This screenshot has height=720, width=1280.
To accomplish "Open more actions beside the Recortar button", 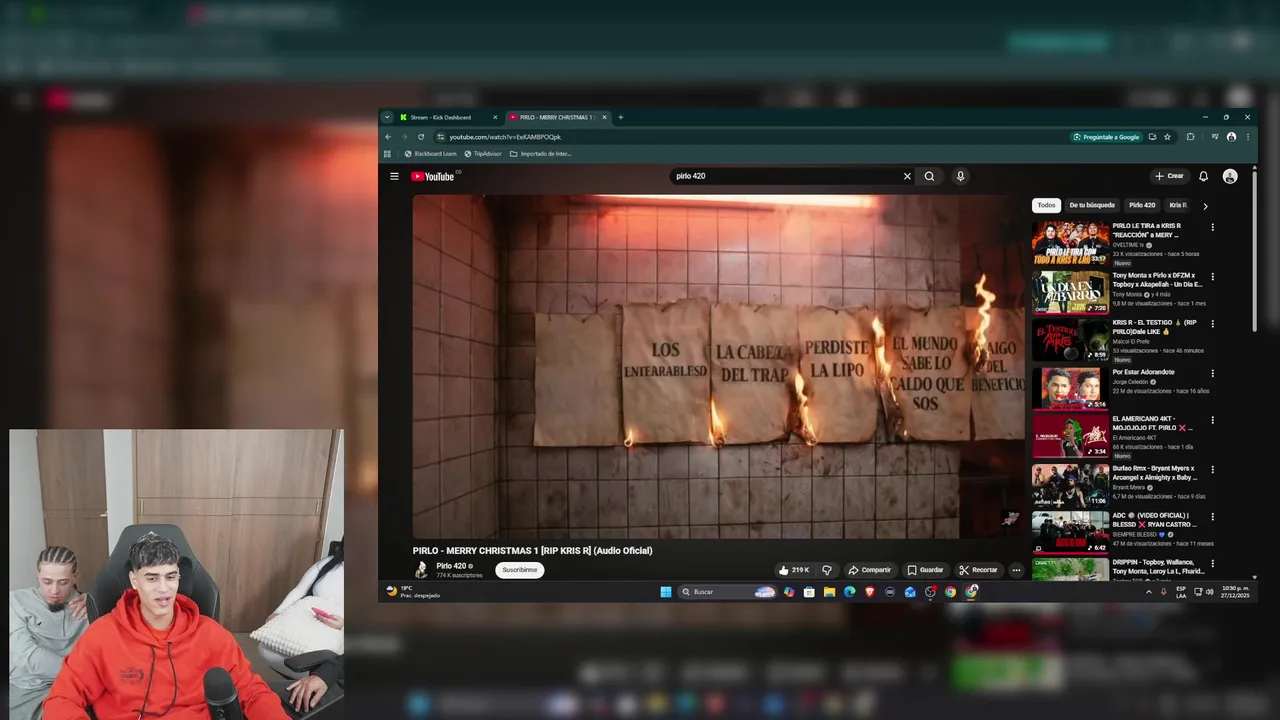I will pyautogui.click(x=1016, y=570).
